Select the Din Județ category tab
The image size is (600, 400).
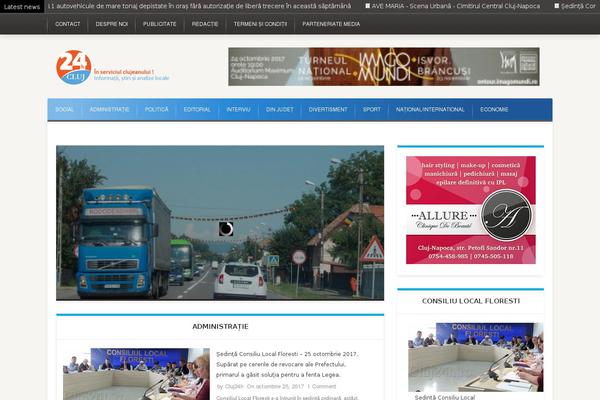click(280, 109)
